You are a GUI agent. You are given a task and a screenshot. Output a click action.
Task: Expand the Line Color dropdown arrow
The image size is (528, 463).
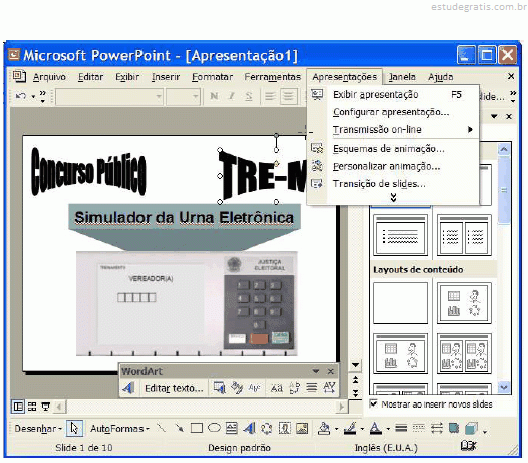point(362,429)
